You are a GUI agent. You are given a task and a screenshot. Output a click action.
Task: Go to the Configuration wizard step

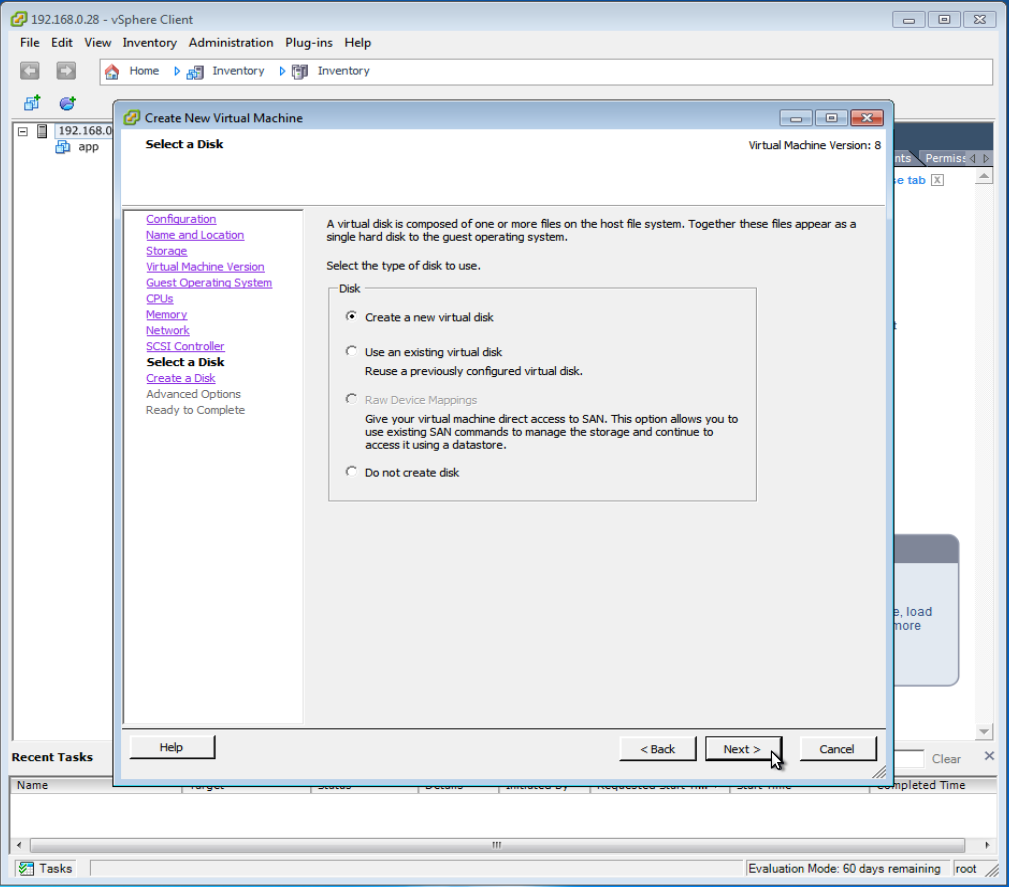point(181,219)
